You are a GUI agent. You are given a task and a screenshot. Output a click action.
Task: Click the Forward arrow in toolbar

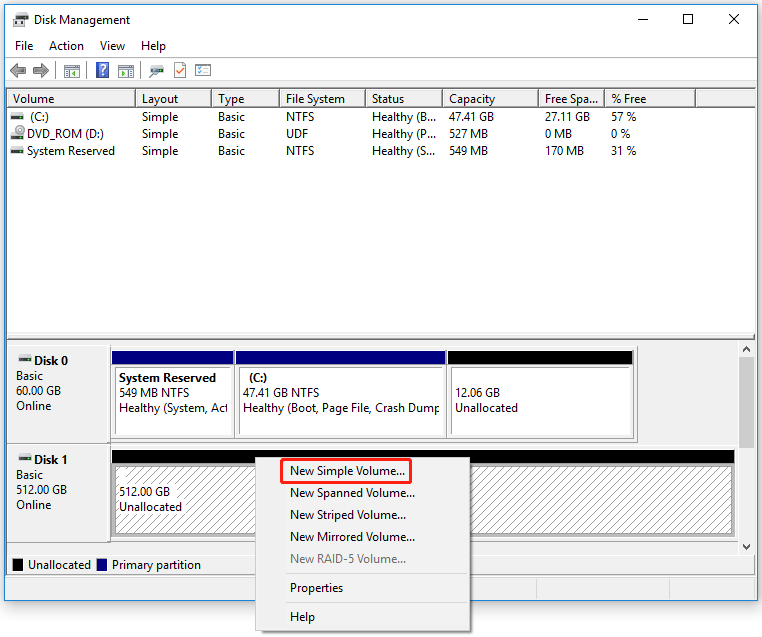pyautogui.click(x=41, y=71)
